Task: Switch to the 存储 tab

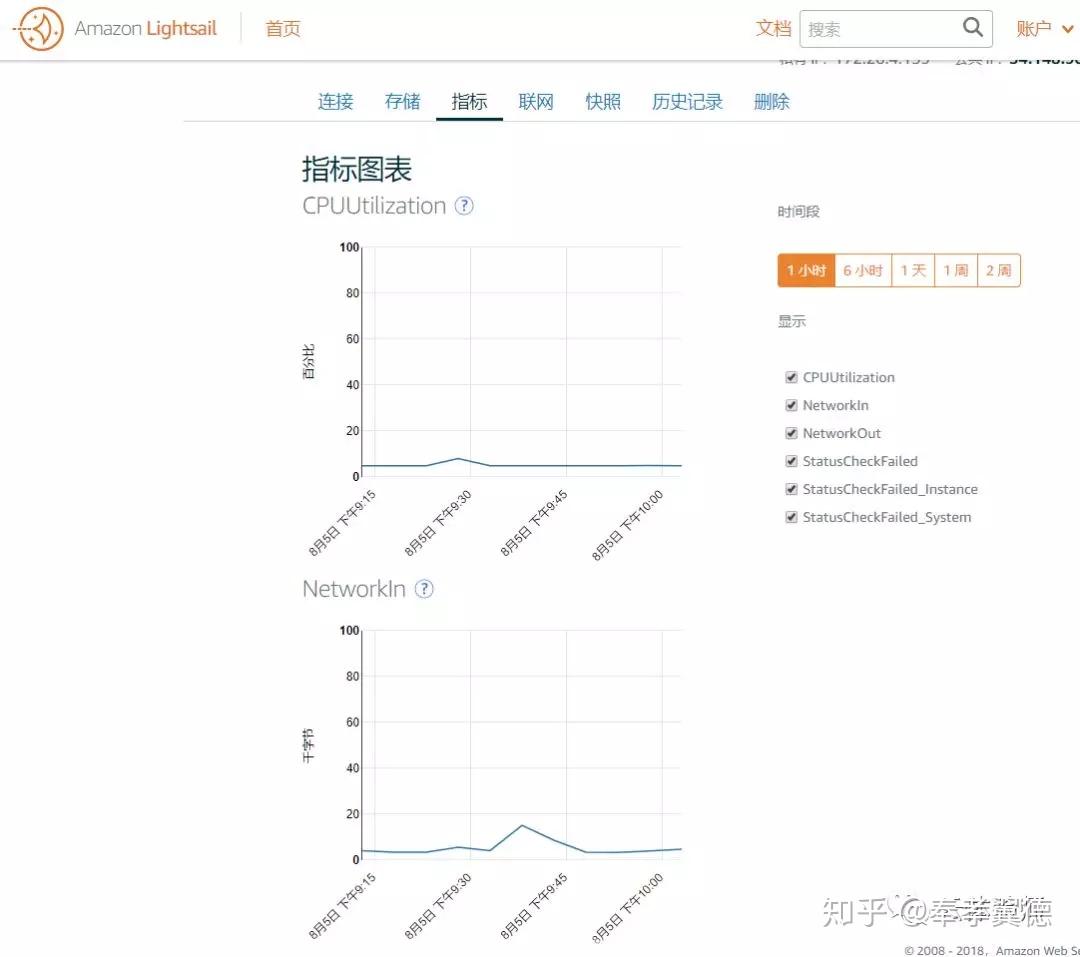Action: (x=402, y=101)
